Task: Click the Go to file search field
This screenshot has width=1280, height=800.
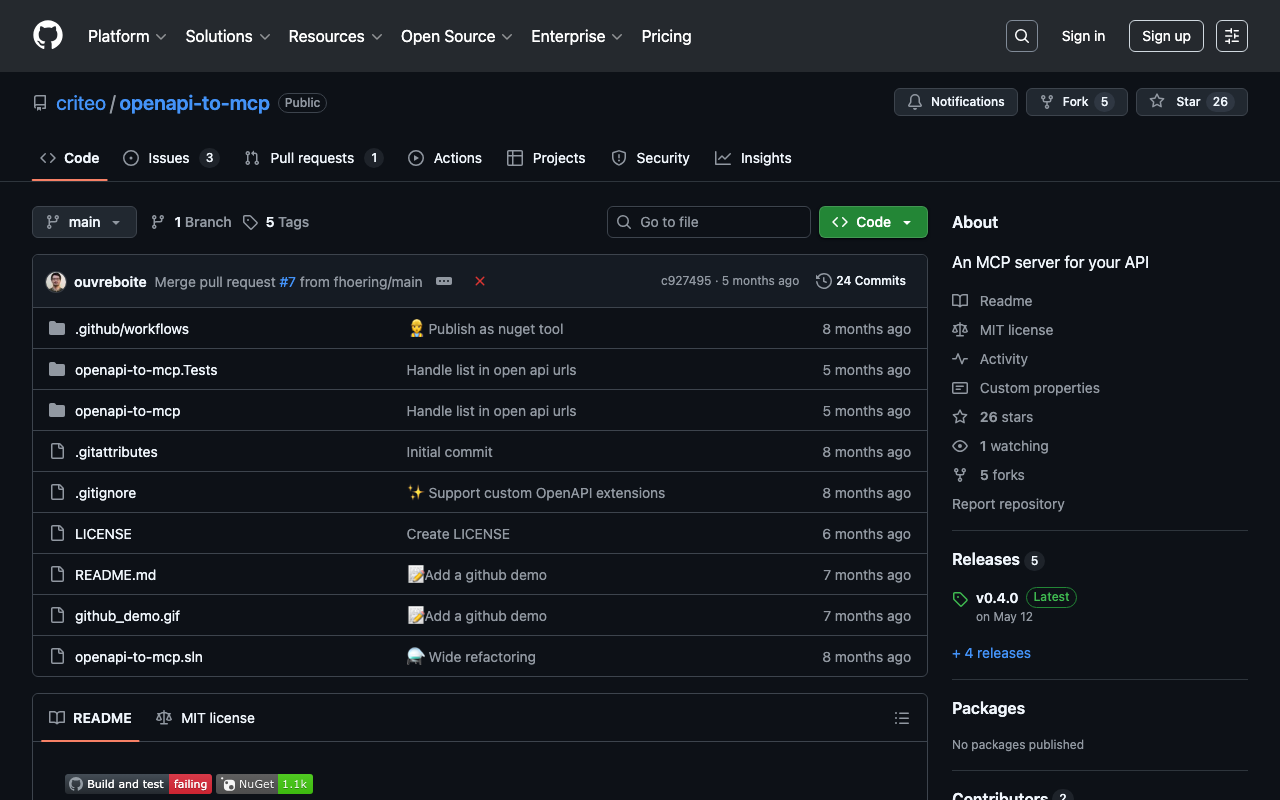Action: click(x=708, y=222)
